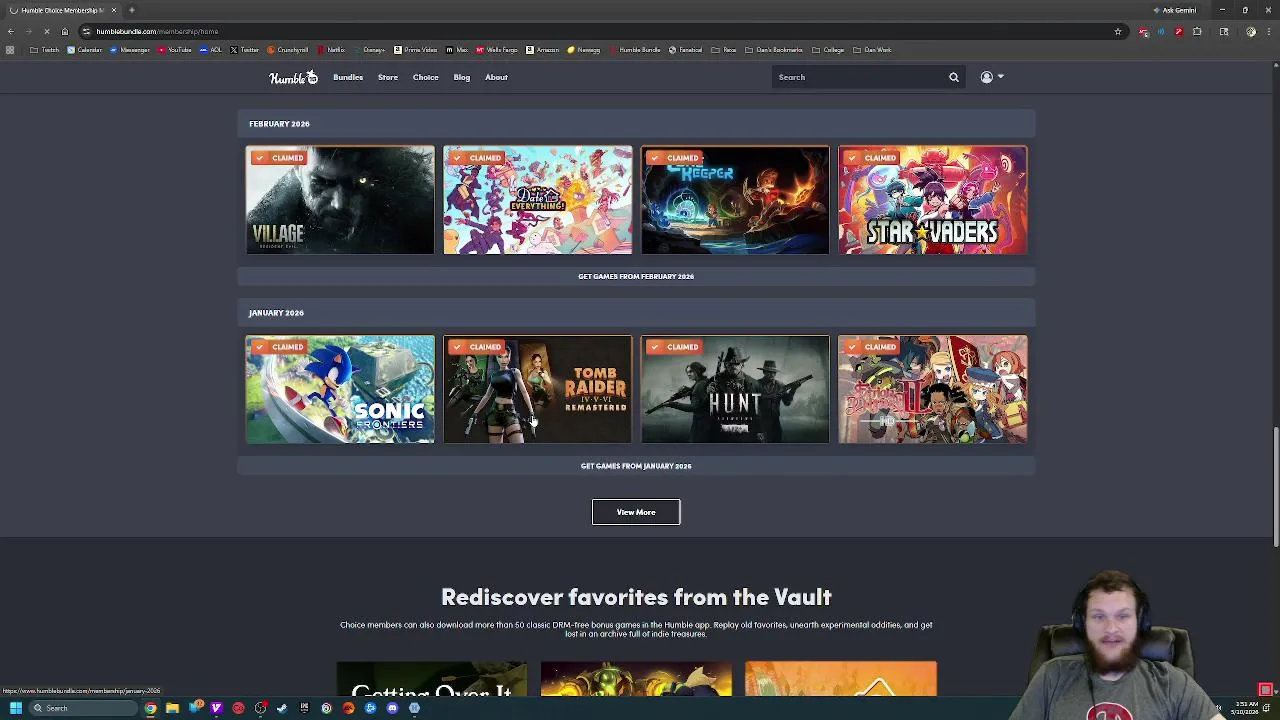Open the Dan Work bookmarks folder
The width and height of the screenshot is (1280, 720).
[x=872, y=50]
